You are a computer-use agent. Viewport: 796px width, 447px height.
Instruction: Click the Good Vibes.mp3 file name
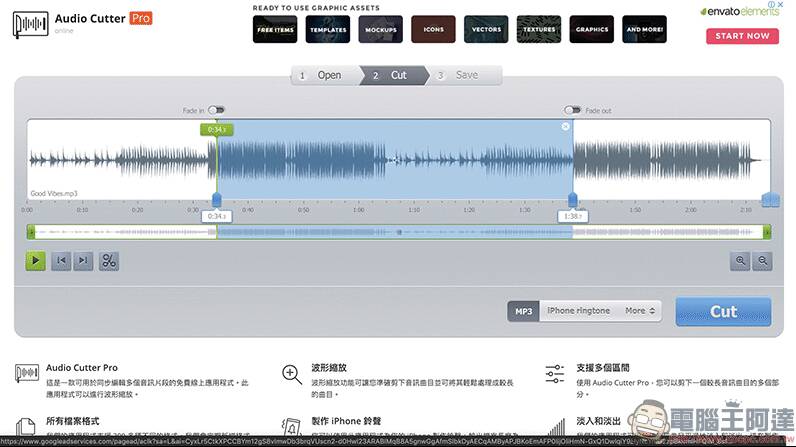pos(54,193)
